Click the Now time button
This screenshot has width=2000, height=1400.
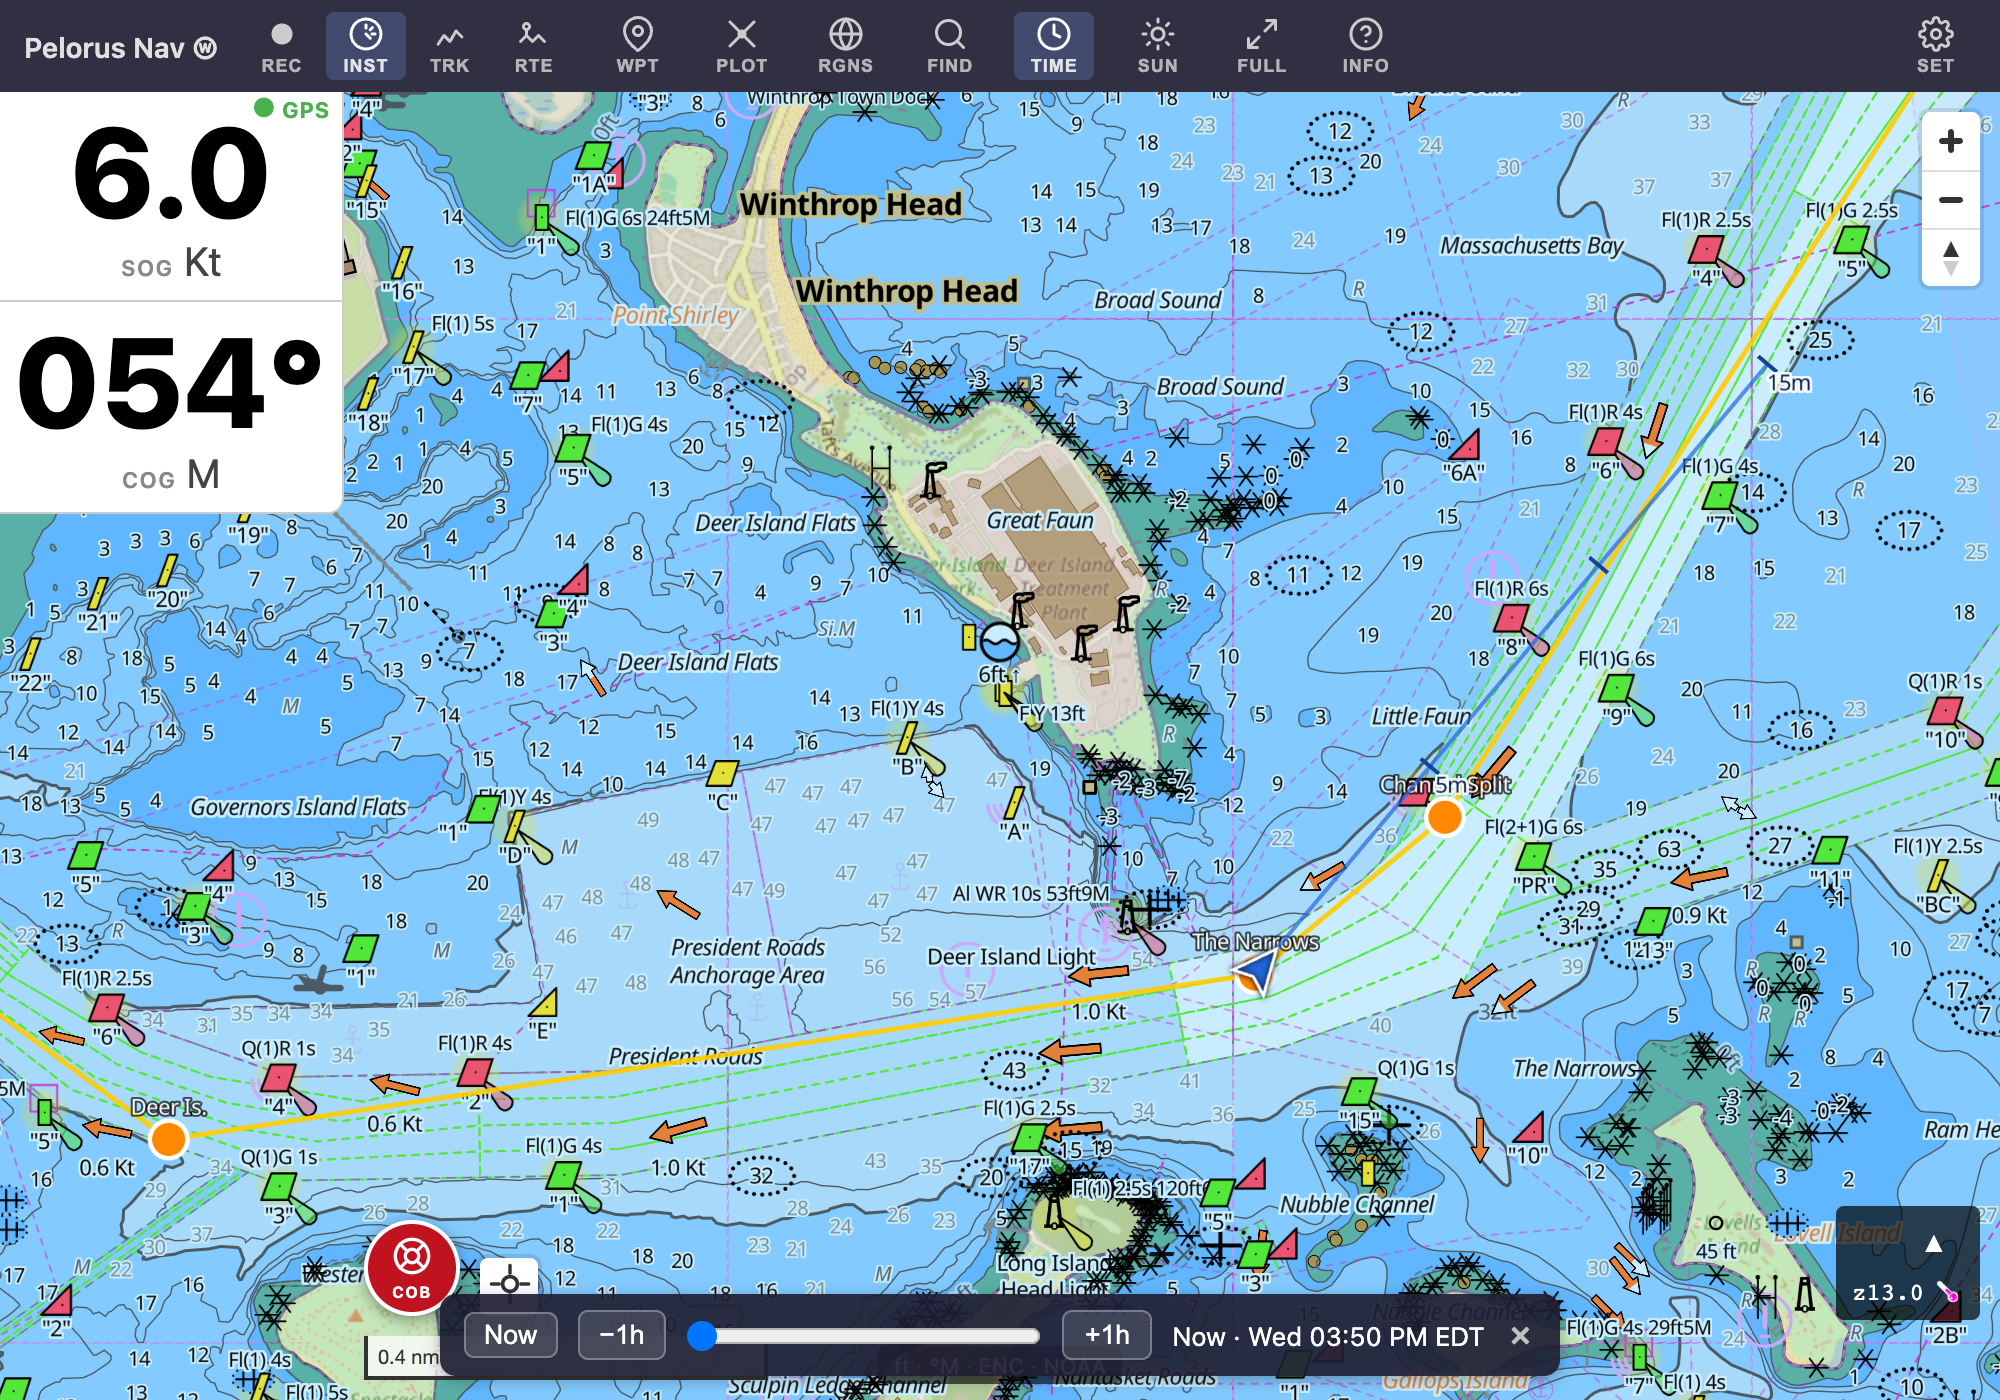[510, 1335]
